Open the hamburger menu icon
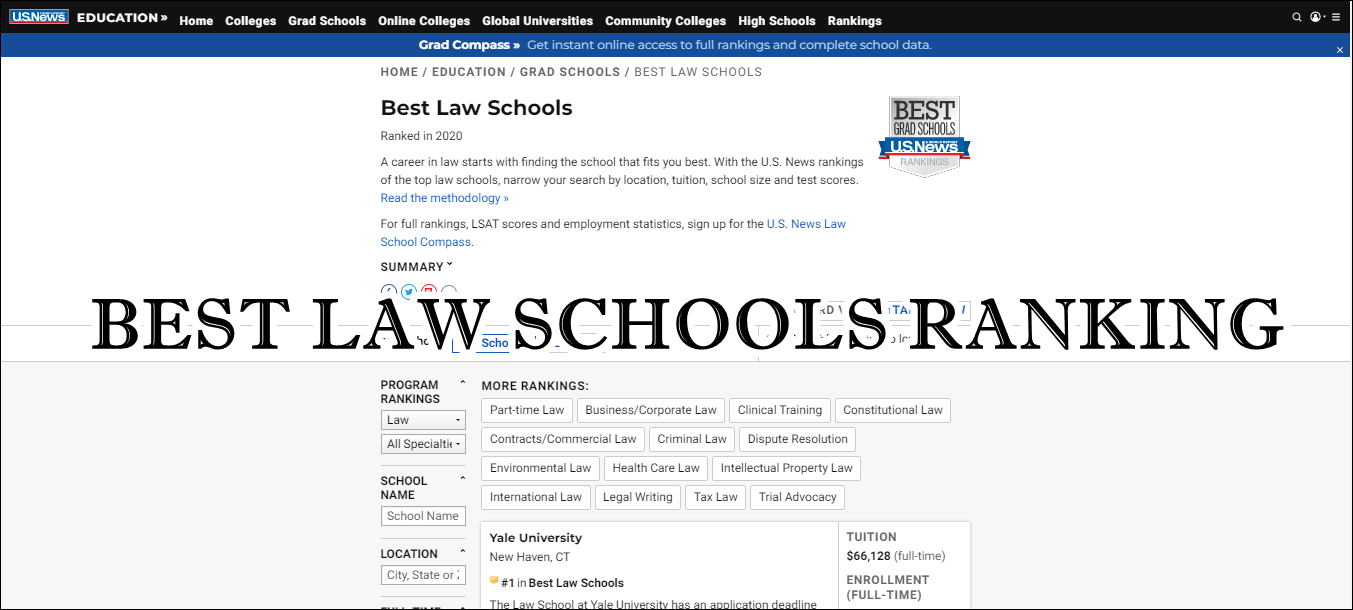This screenshot has width=1353, height=610. (1336, 17)
